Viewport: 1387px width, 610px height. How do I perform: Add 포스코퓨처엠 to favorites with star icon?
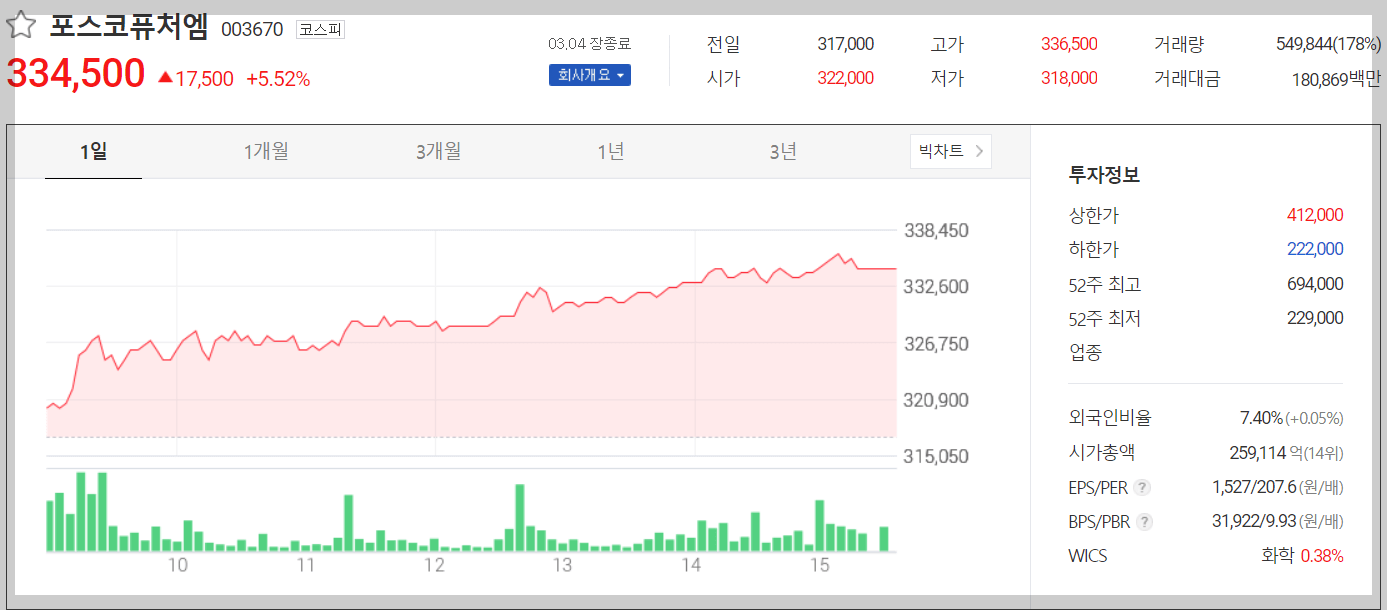[21, 27]
